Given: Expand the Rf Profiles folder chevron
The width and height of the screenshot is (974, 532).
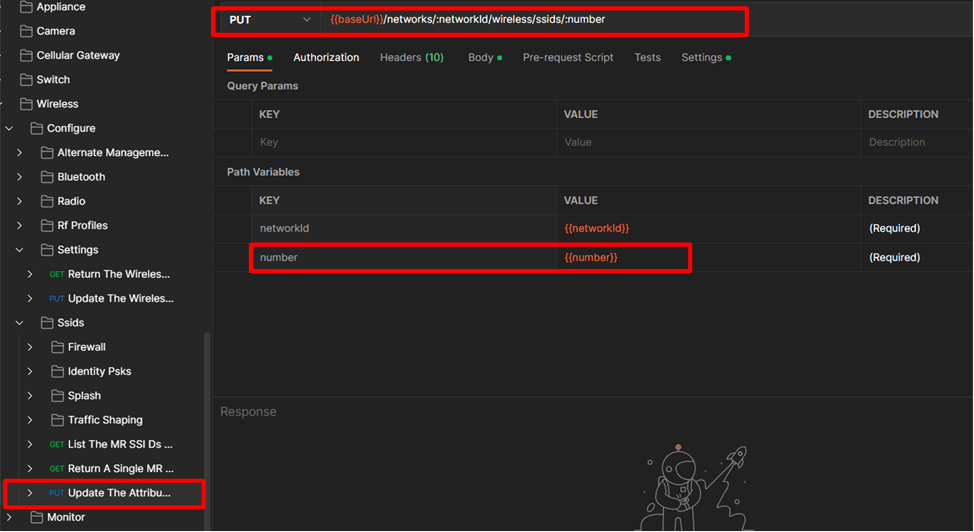Looking at the screenshot, I should click(x=19, y=226).
